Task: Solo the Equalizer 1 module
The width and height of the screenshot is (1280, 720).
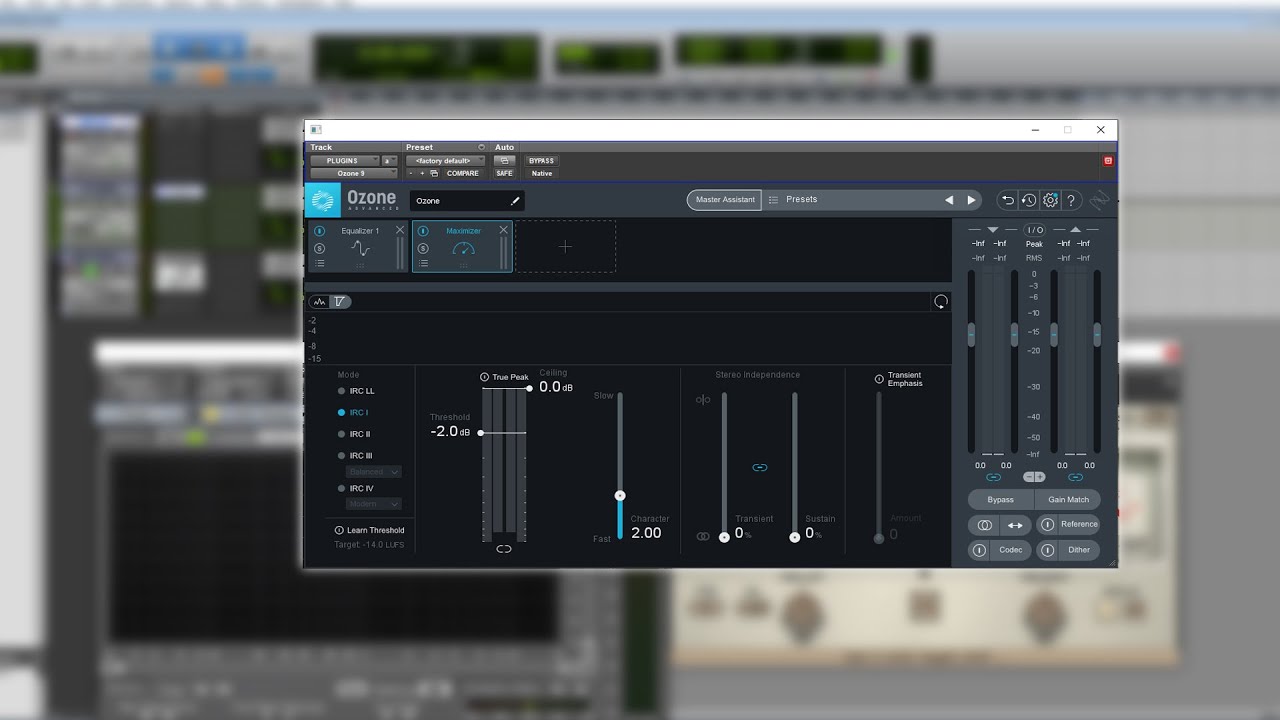Action: point(319,248)
